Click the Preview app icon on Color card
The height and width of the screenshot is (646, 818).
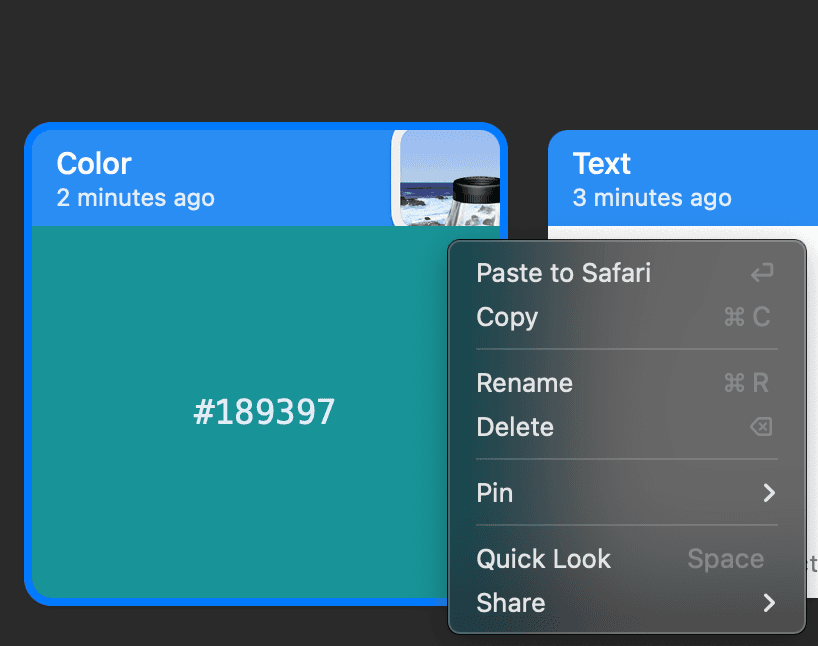coord(446,178)
